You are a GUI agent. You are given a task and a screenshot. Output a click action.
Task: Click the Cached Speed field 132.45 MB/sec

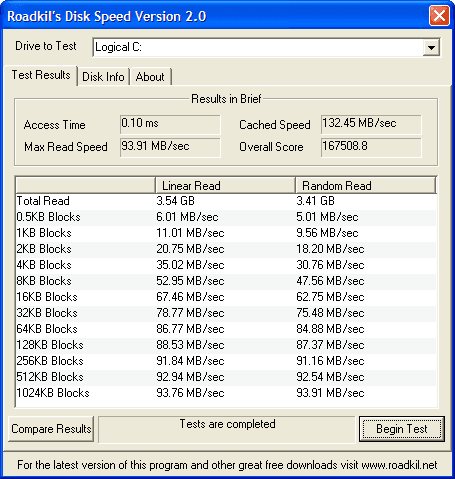371,124
